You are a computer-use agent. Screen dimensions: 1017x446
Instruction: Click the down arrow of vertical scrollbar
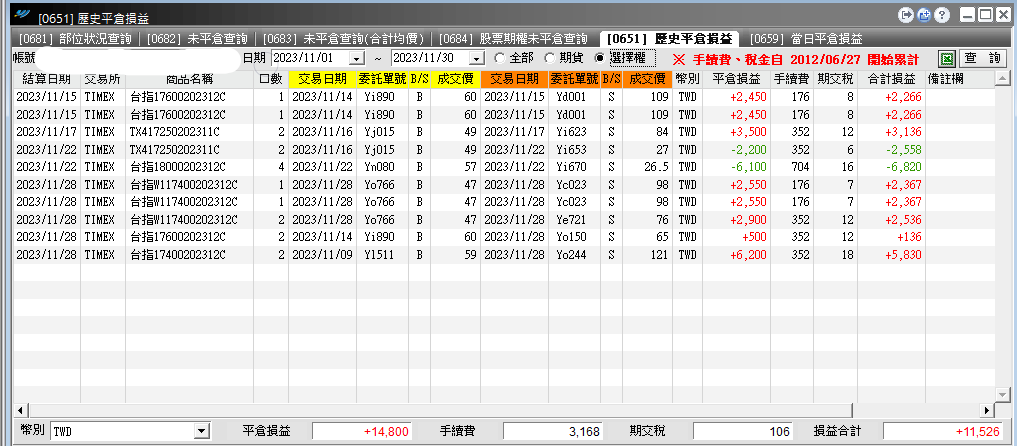(1002, 394)
